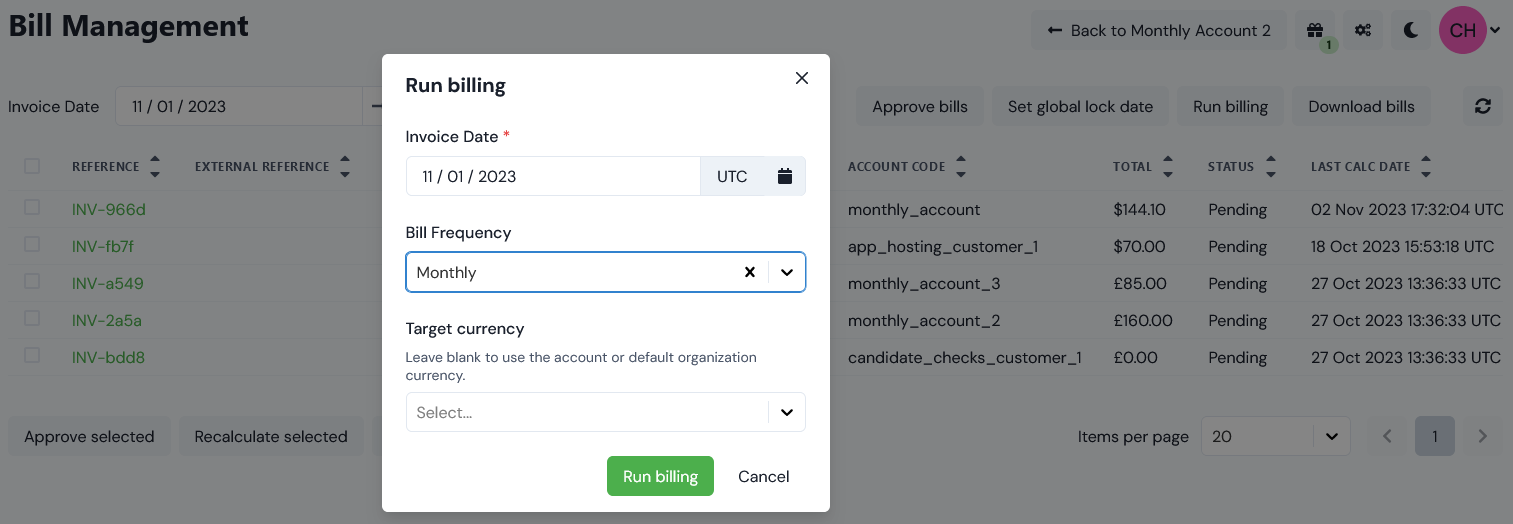
Task: Click Download bills button
Action: pyautogui.click(x=1361, y=106)
